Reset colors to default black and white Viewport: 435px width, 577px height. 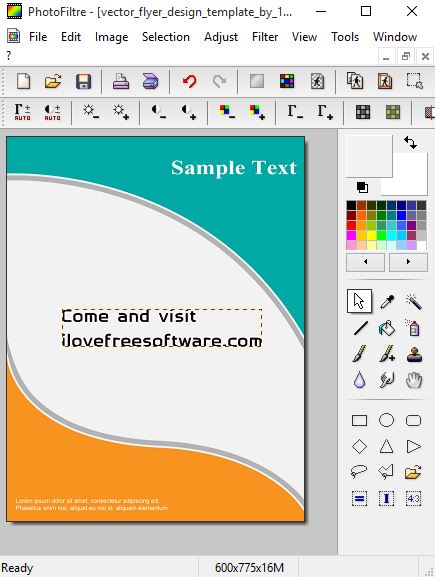pyautogui.click(x=362, y=187)
